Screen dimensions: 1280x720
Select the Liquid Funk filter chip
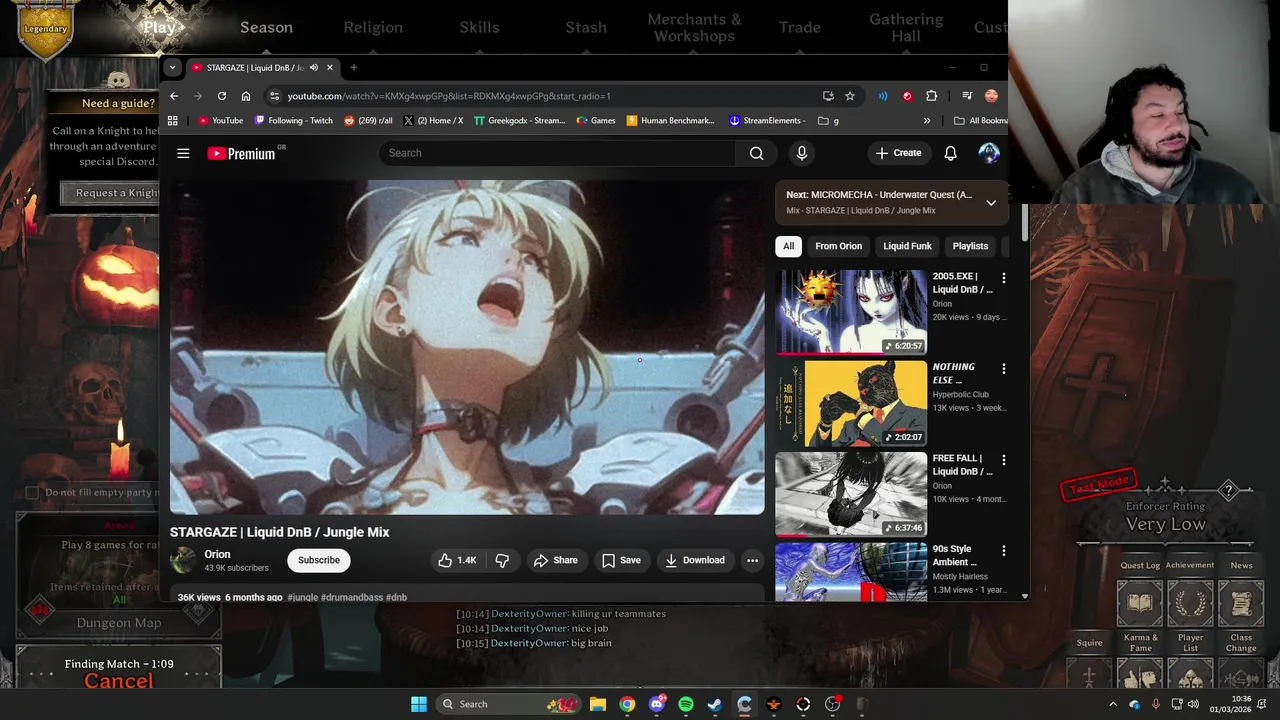click(907, 246)
